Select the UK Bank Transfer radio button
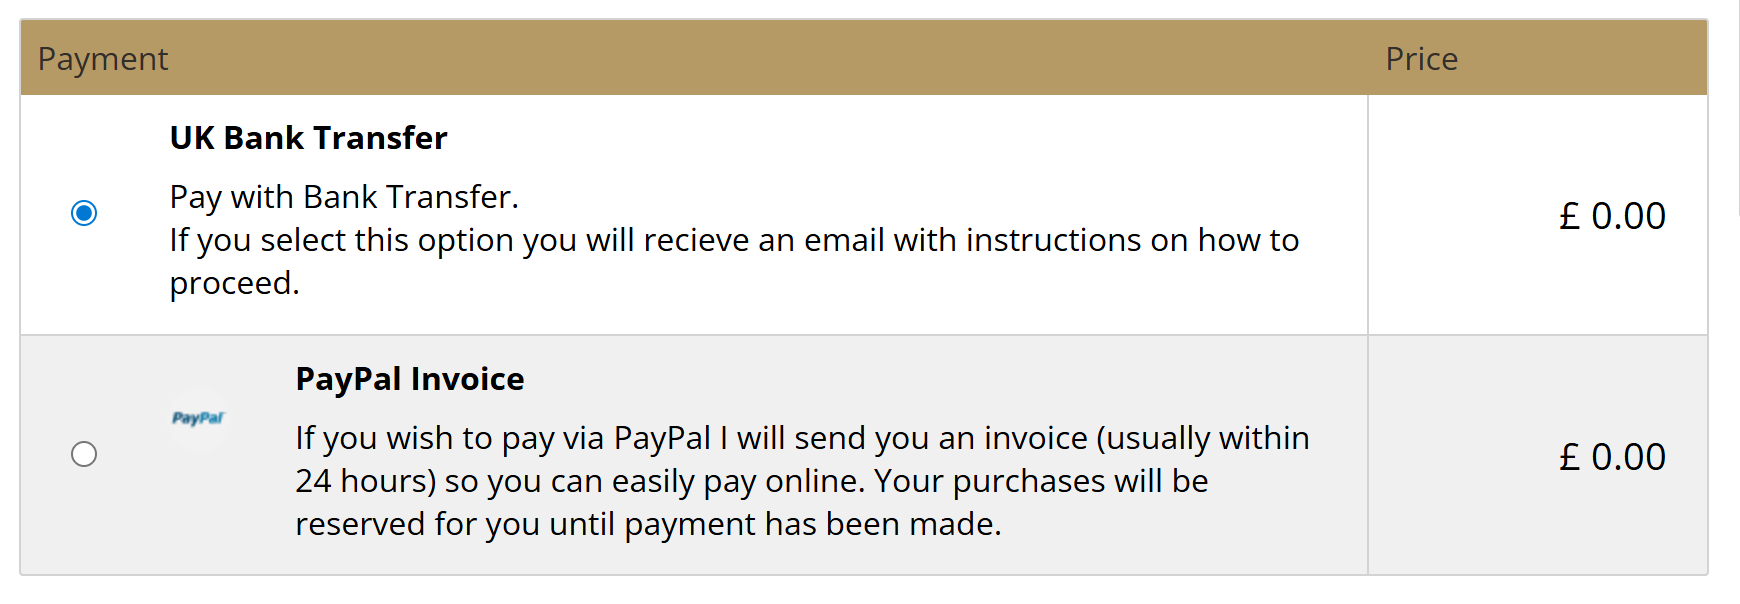 [84, 213]
